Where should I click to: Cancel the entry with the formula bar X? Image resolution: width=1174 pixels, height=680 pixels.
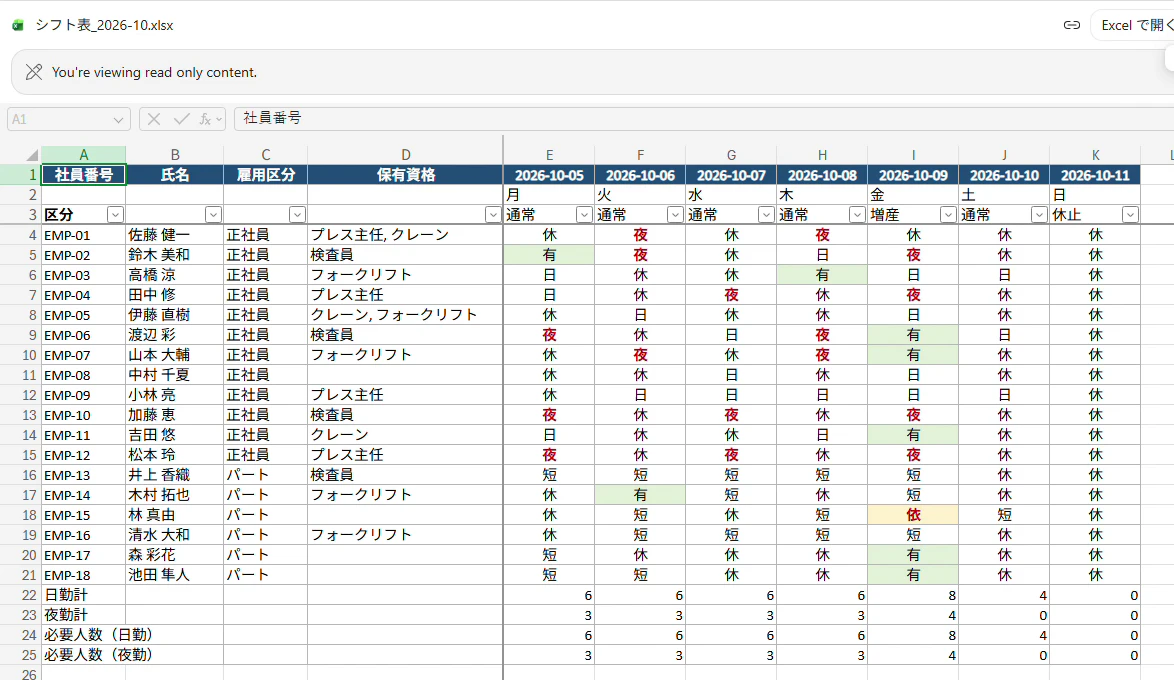click(153, 119)
